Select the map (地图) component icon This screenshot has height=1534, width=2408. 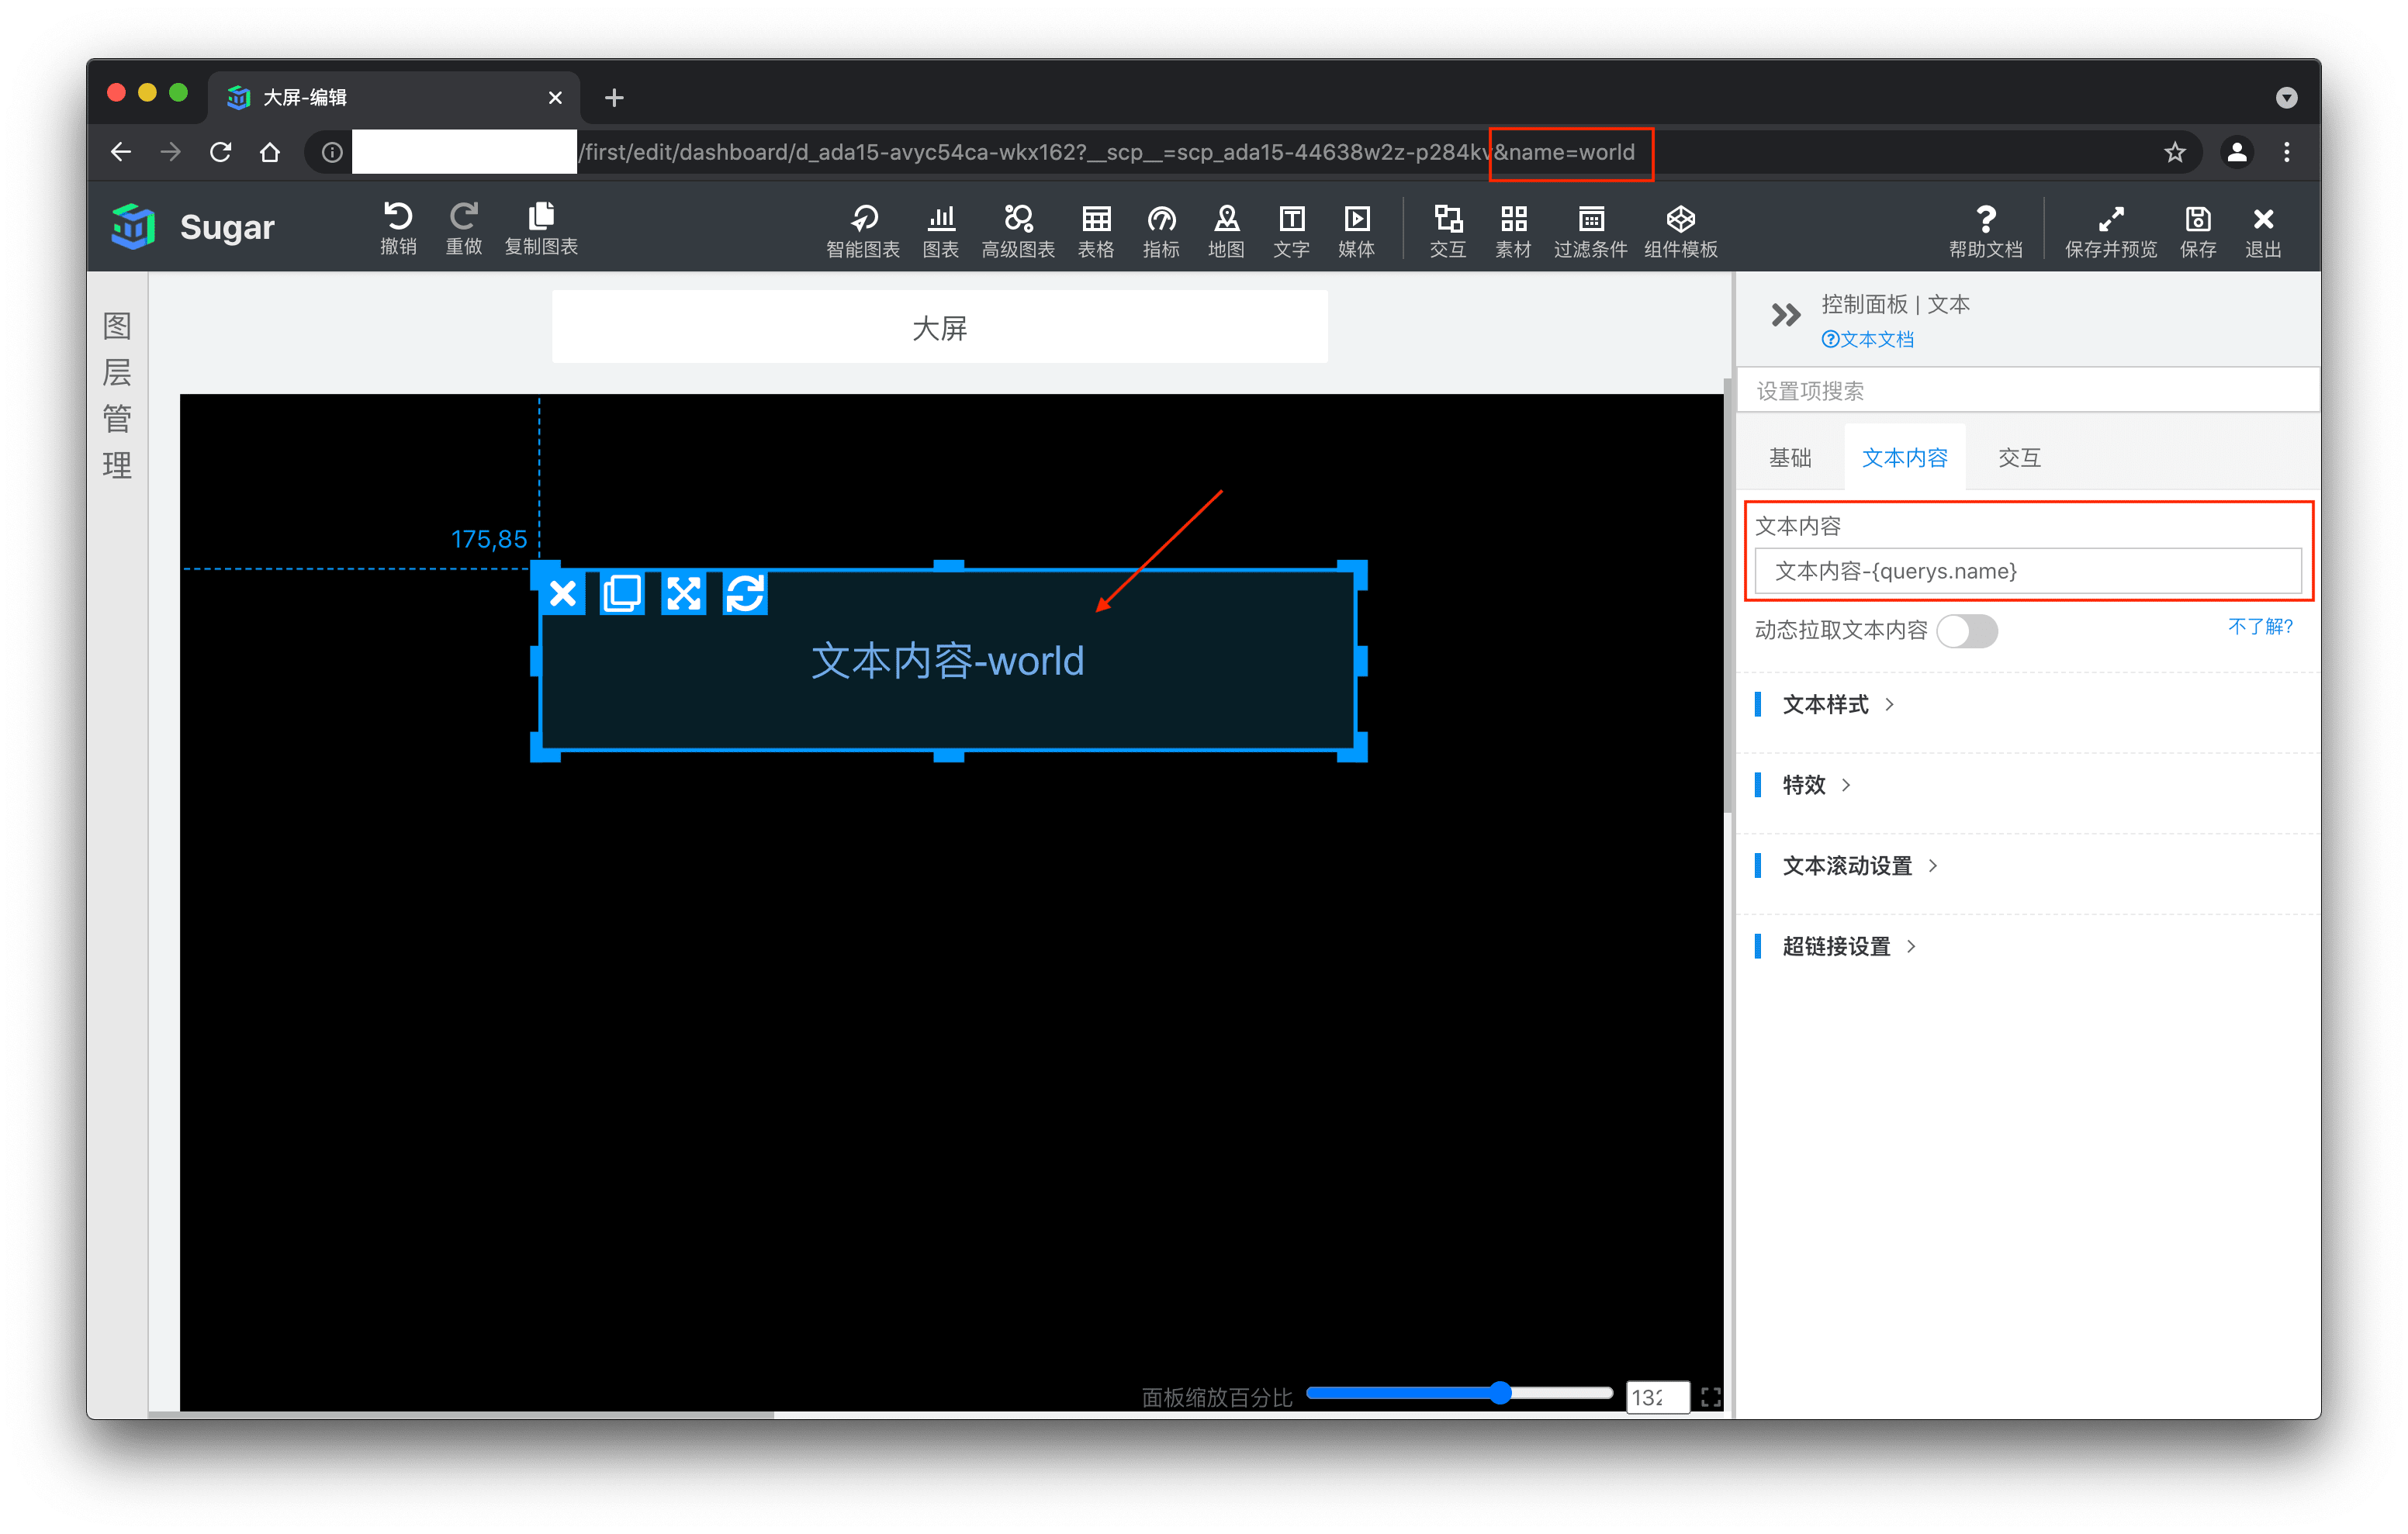point(1226,219)
